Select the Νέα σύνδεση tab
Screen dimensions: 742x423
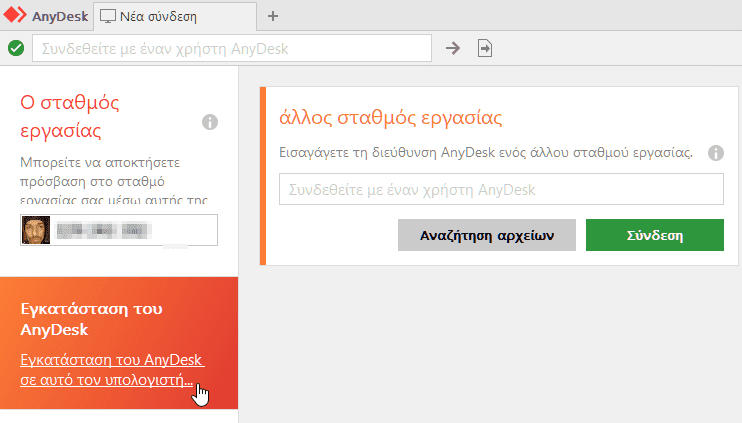(x=175, y=17)
